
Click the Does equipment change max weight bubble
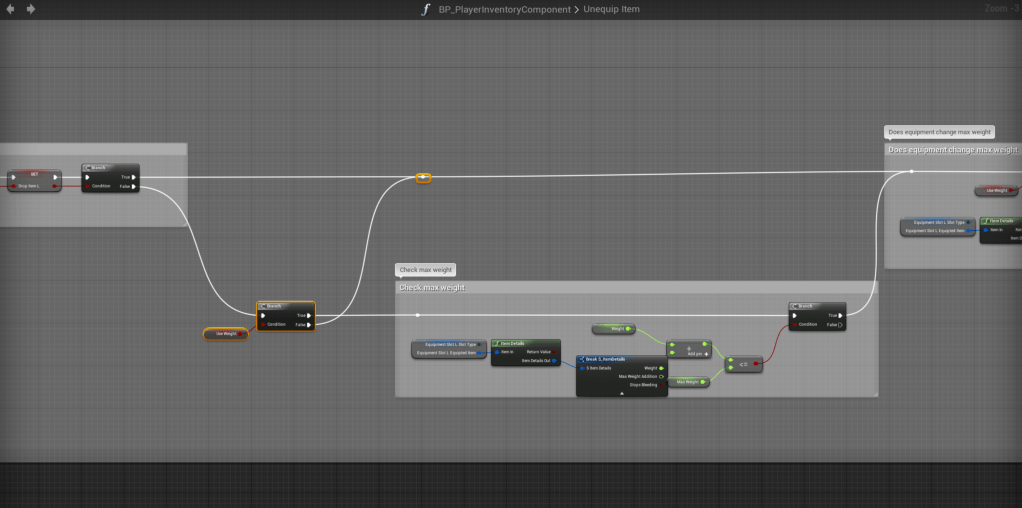pyautogui.click(x=938, y=132)
